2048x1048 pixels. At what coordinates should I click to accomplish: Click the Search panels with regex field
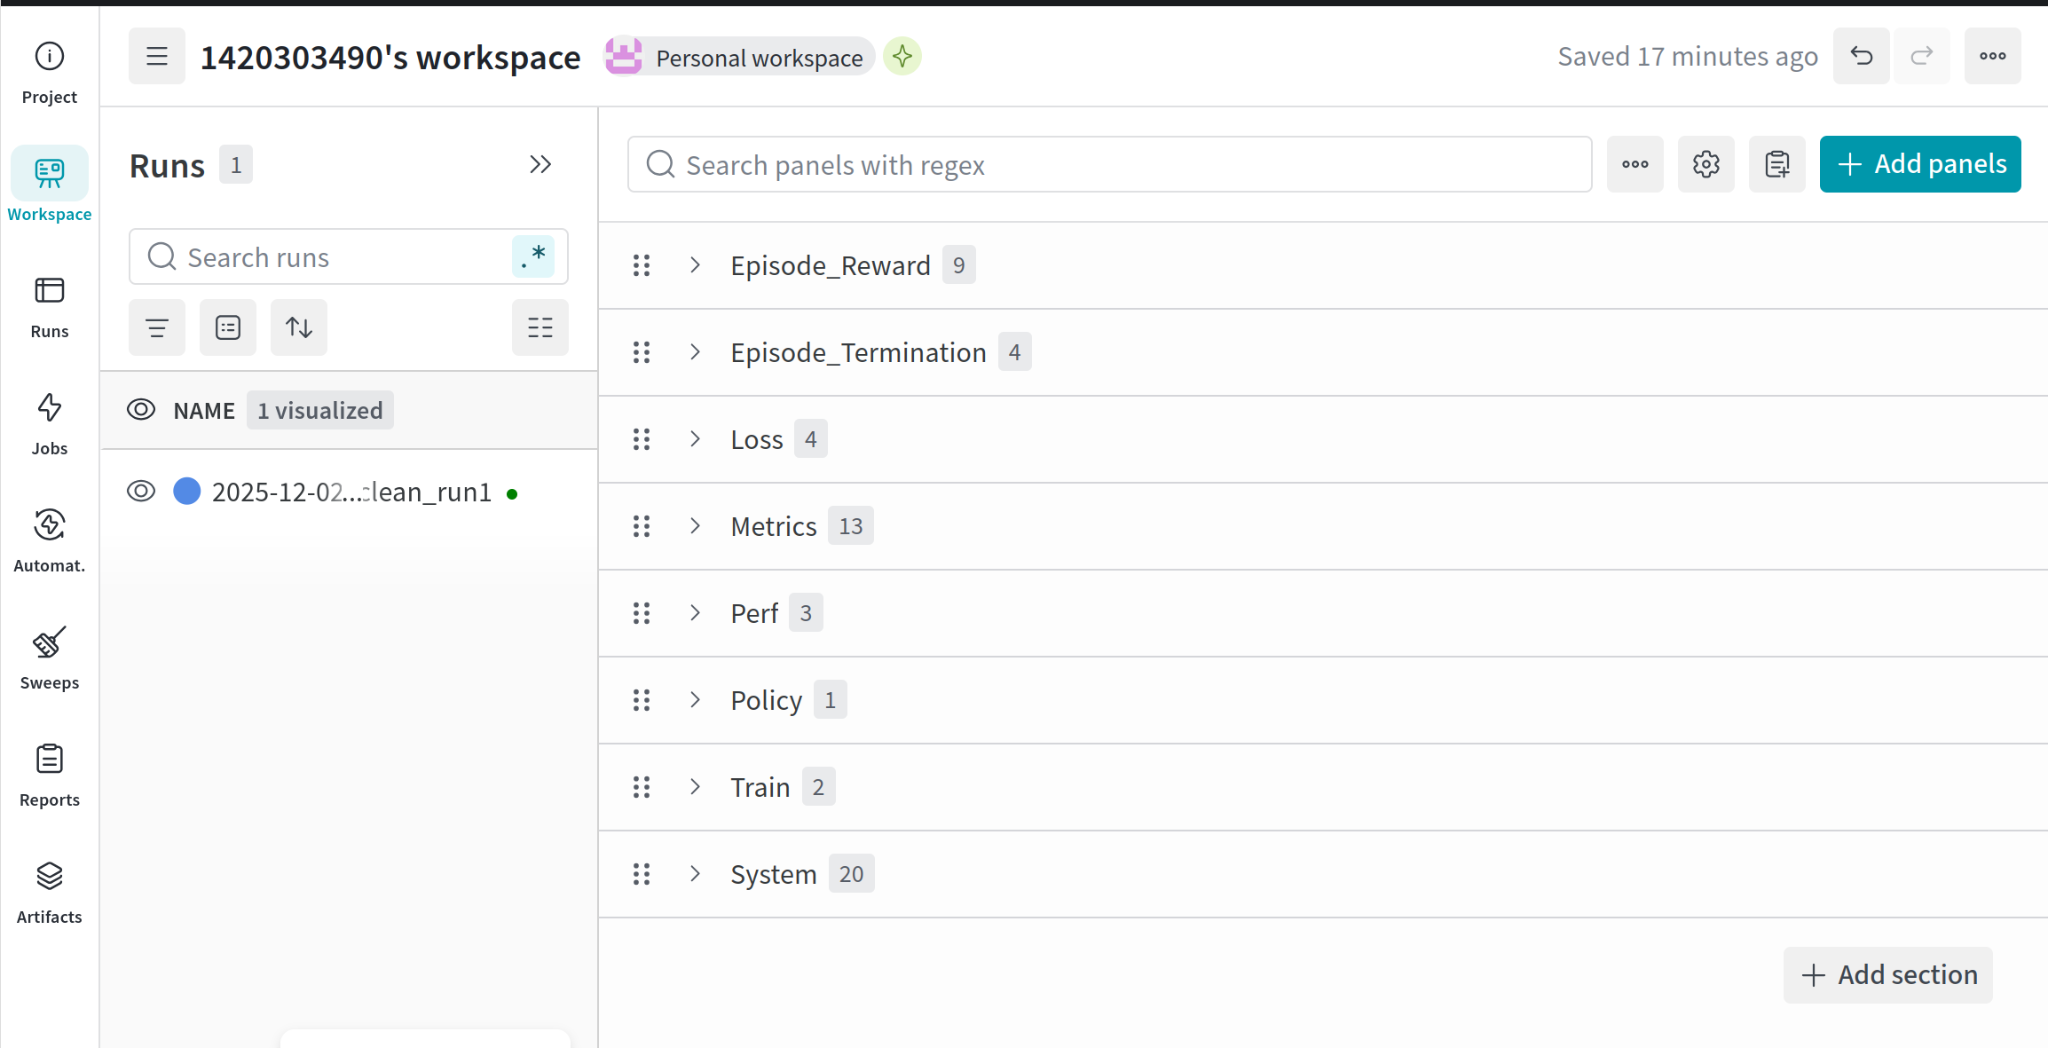coord(1109,164)
